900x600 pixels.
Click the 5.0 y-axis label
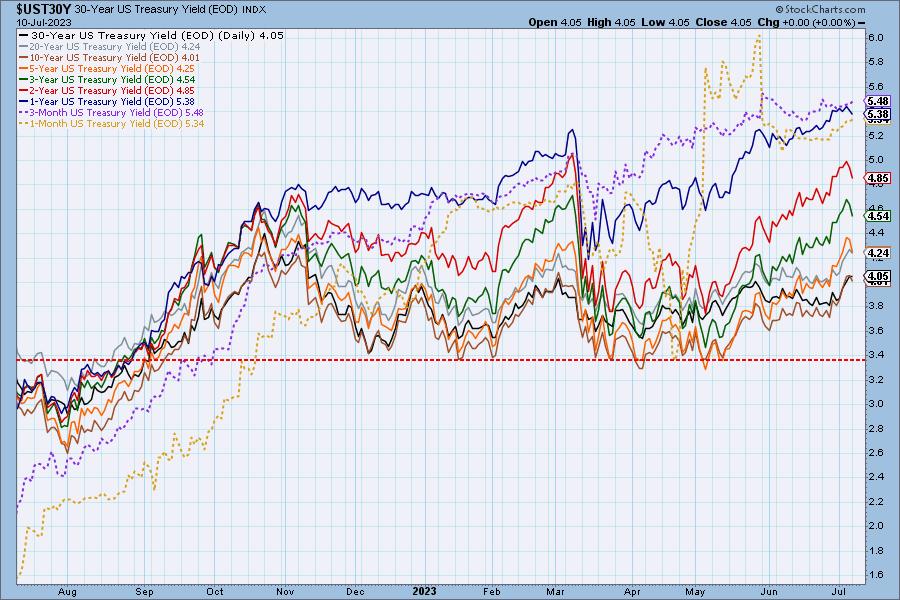(876, 160)
